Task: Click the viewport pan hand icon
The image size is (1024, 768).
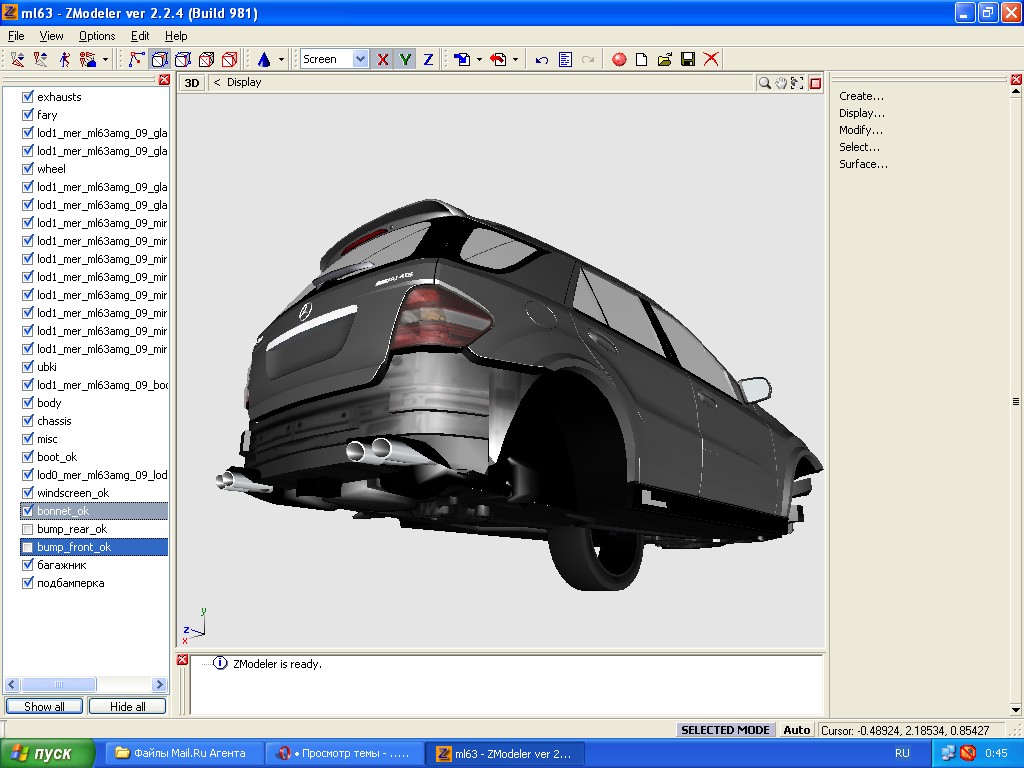Action: click(x=781, y=83)
